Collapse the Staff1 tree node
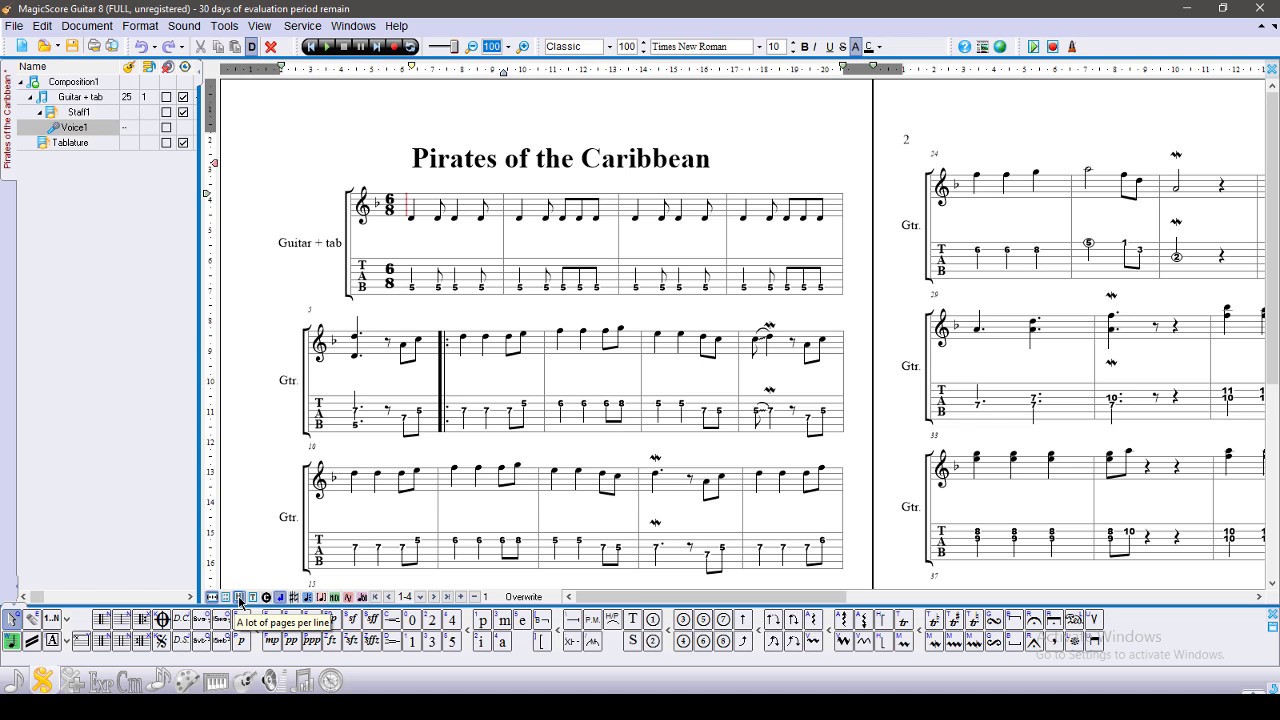This screenshot has width=1280, height=720. point(40,112)
